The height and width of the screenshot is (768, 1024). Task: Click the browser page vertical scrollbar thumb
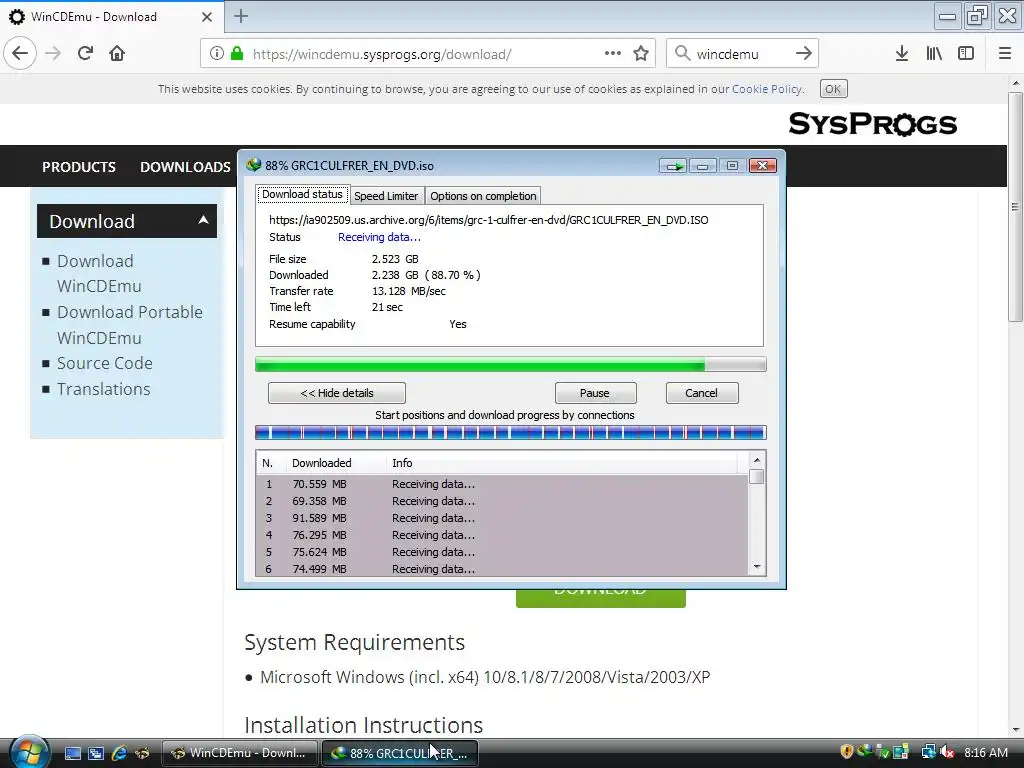point(1016,206)
